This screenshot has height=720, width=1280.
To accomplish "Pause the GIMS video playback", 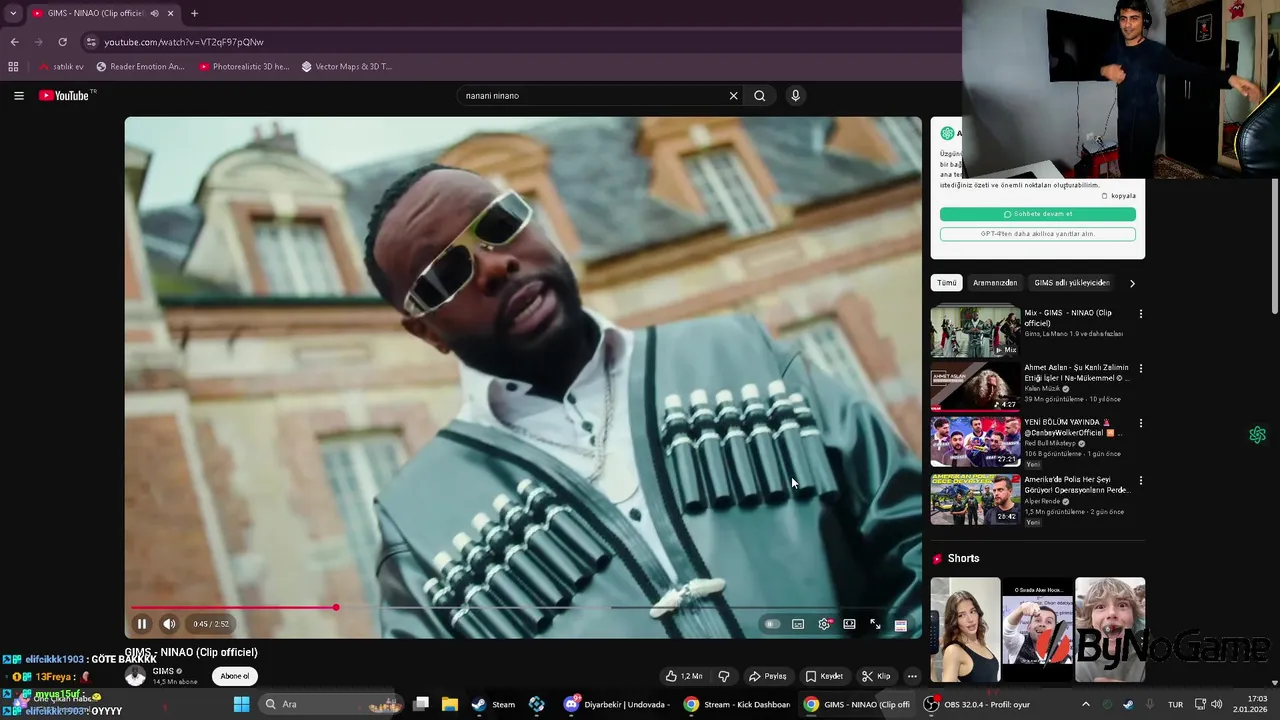I will [142, 624].
